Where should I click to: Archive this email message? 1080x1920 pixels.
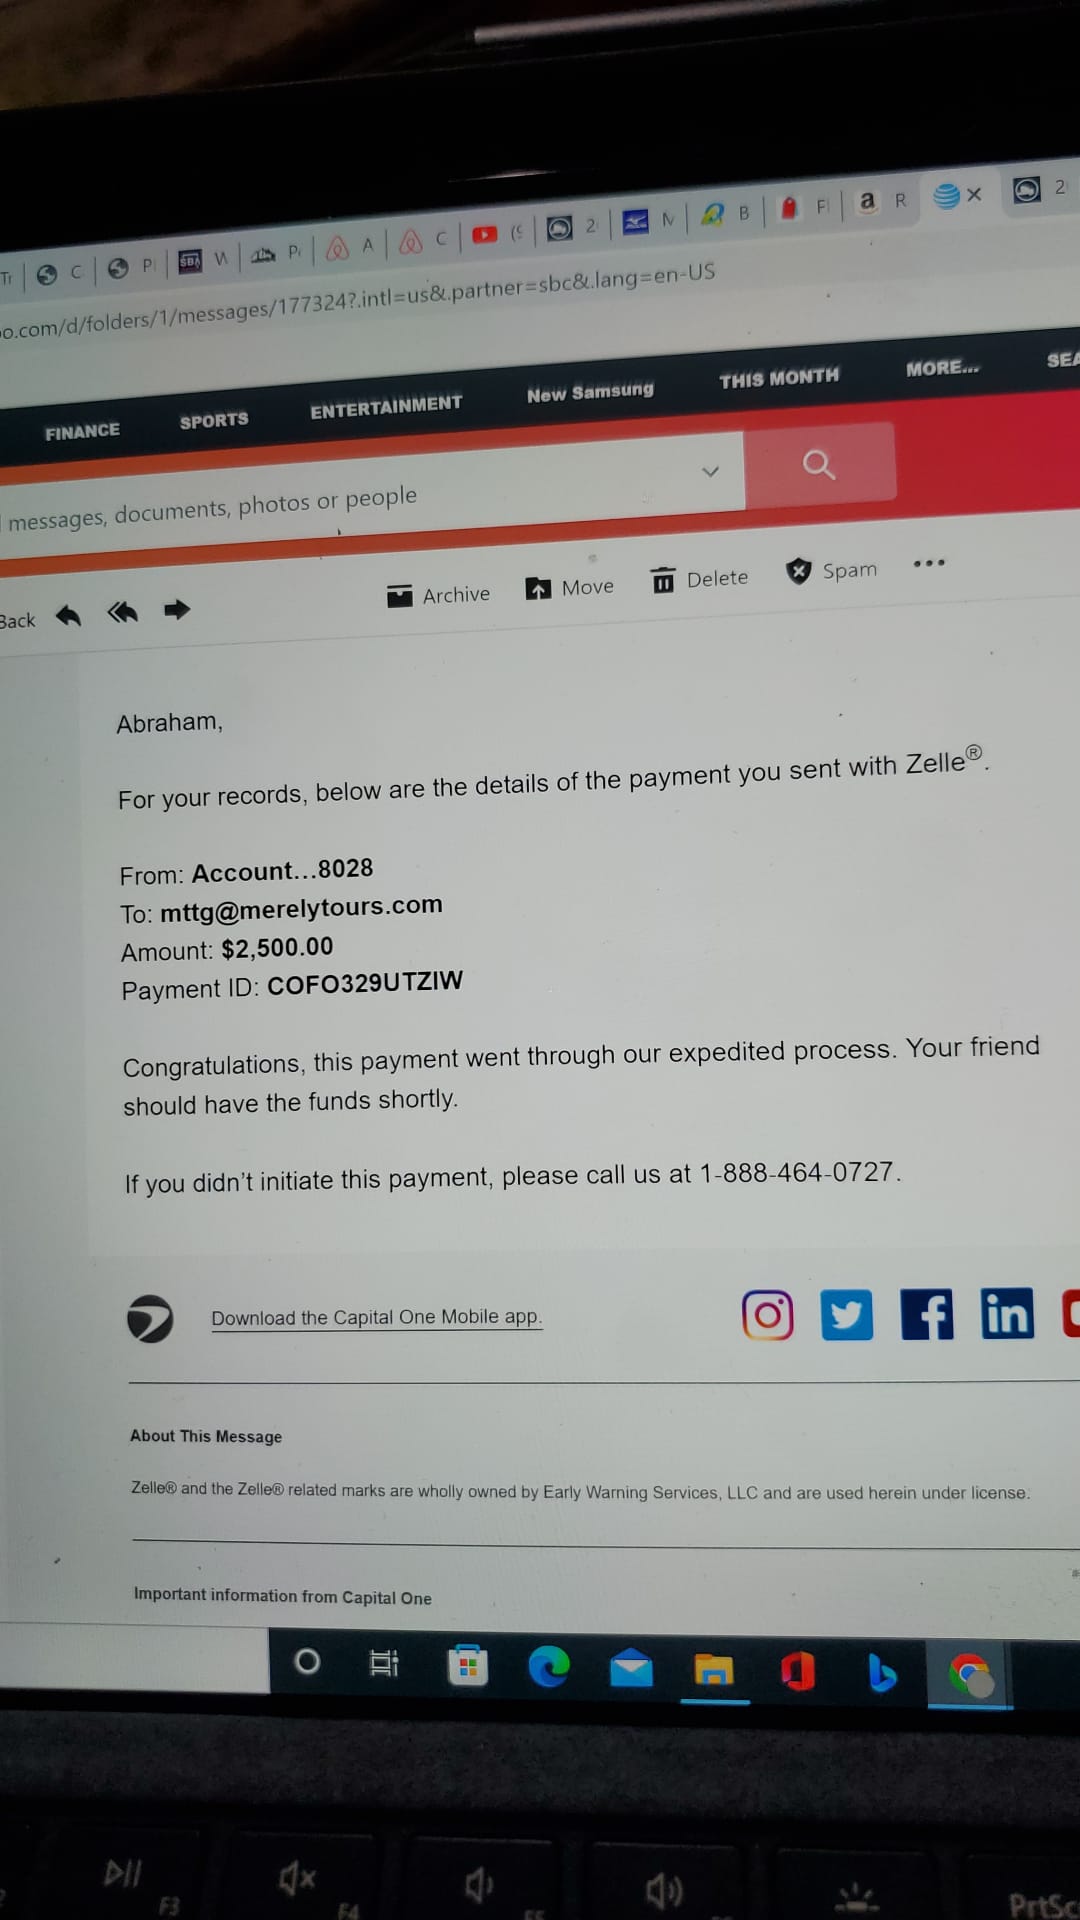pyautogui.click(x=438, y=595)
